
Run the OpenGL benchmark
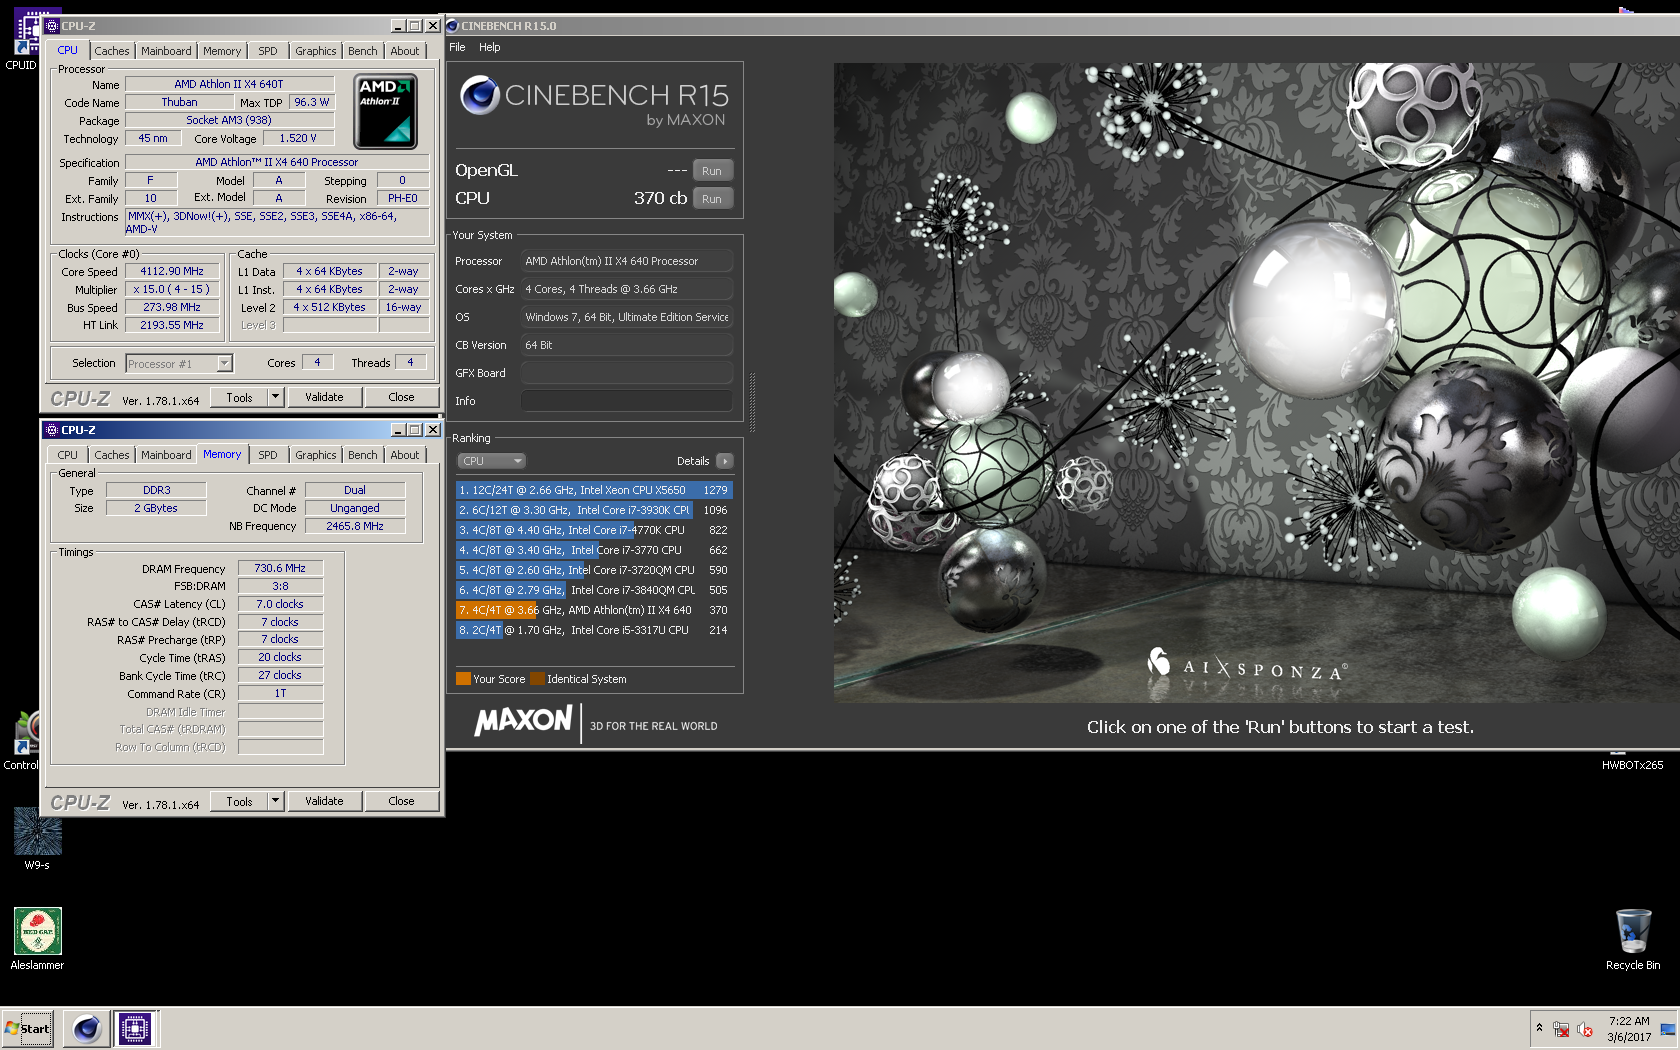click(x=712, y=171)
